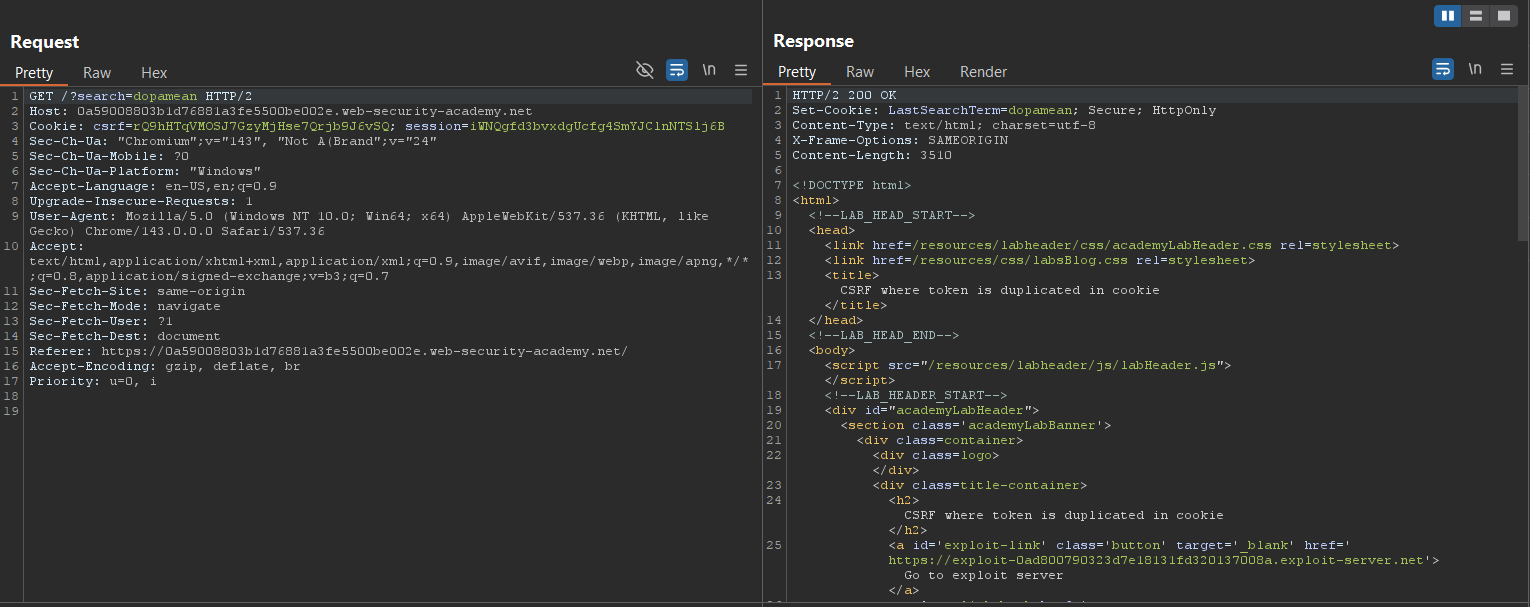Open the Request panel options menu

[x=741, y=70]
